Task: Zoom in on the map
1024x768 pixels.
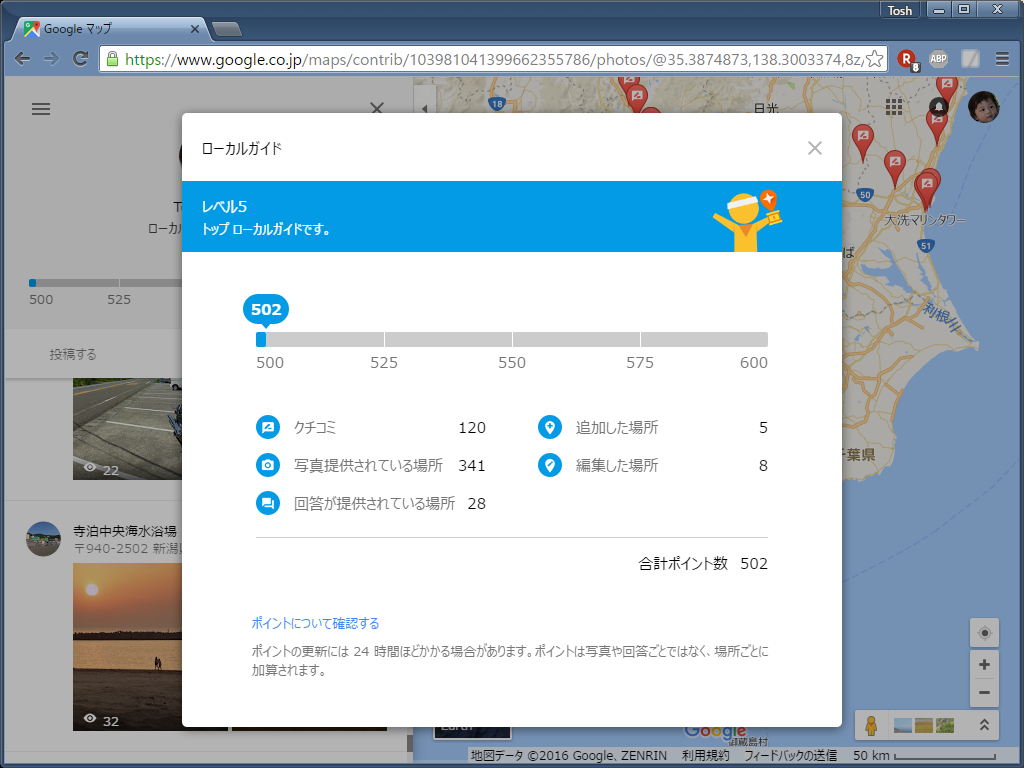Action: [x=984, y=665]
